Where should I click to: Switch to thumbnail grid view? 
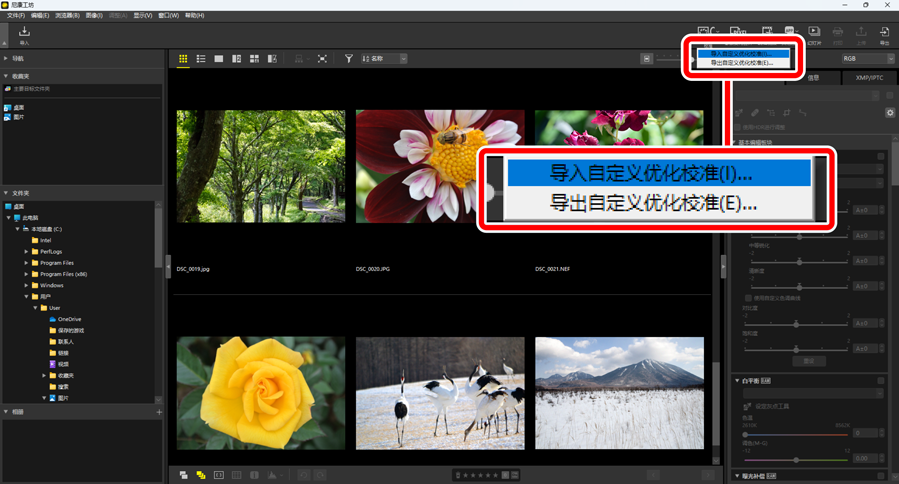point(183,59)
